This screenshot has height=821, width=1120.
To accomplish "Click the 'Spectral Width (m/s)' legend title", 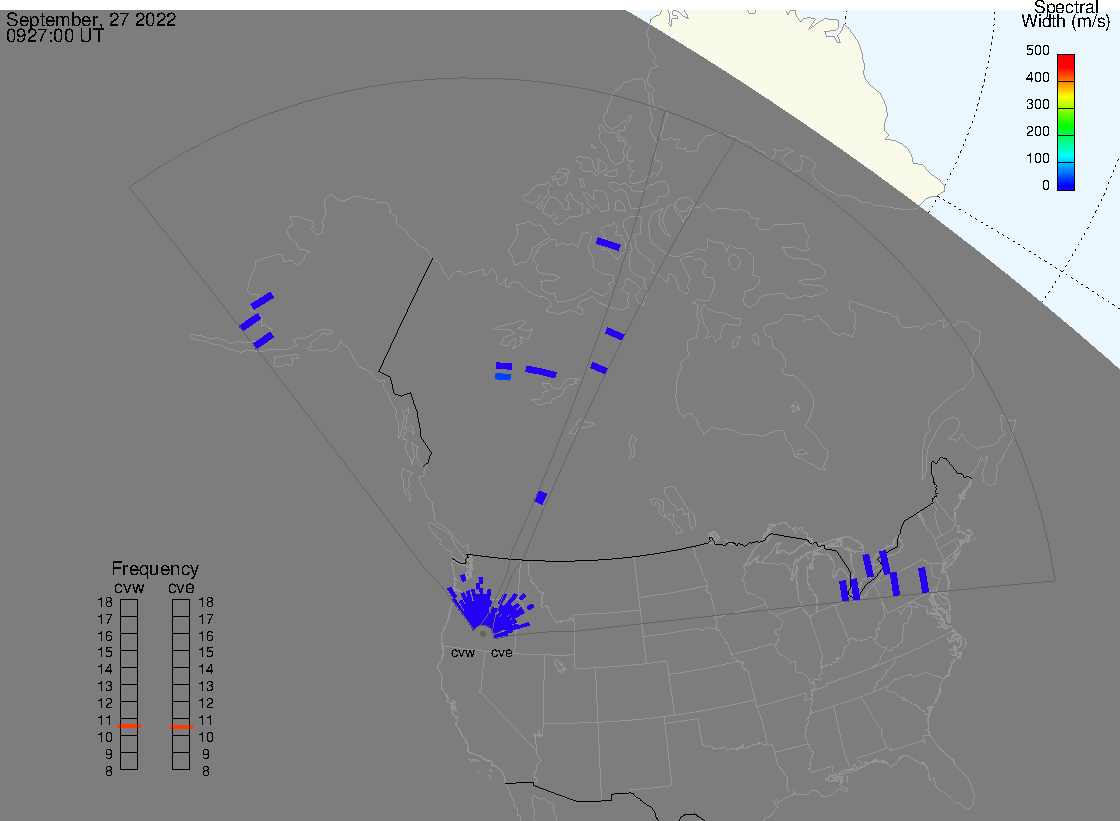I will click(1066, 14).
